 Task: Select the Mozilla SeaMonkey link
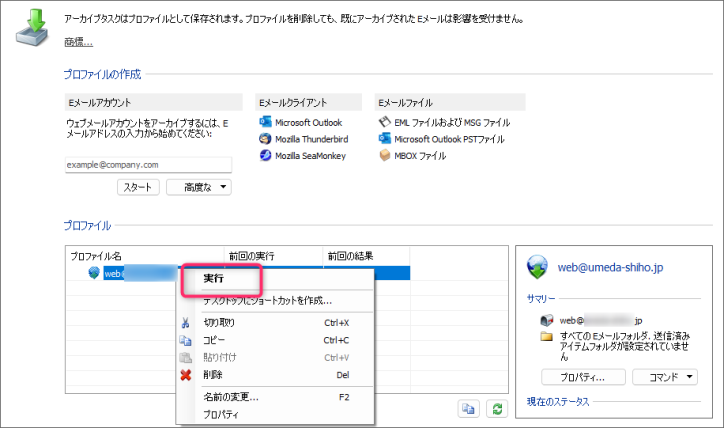coord(310,156)
